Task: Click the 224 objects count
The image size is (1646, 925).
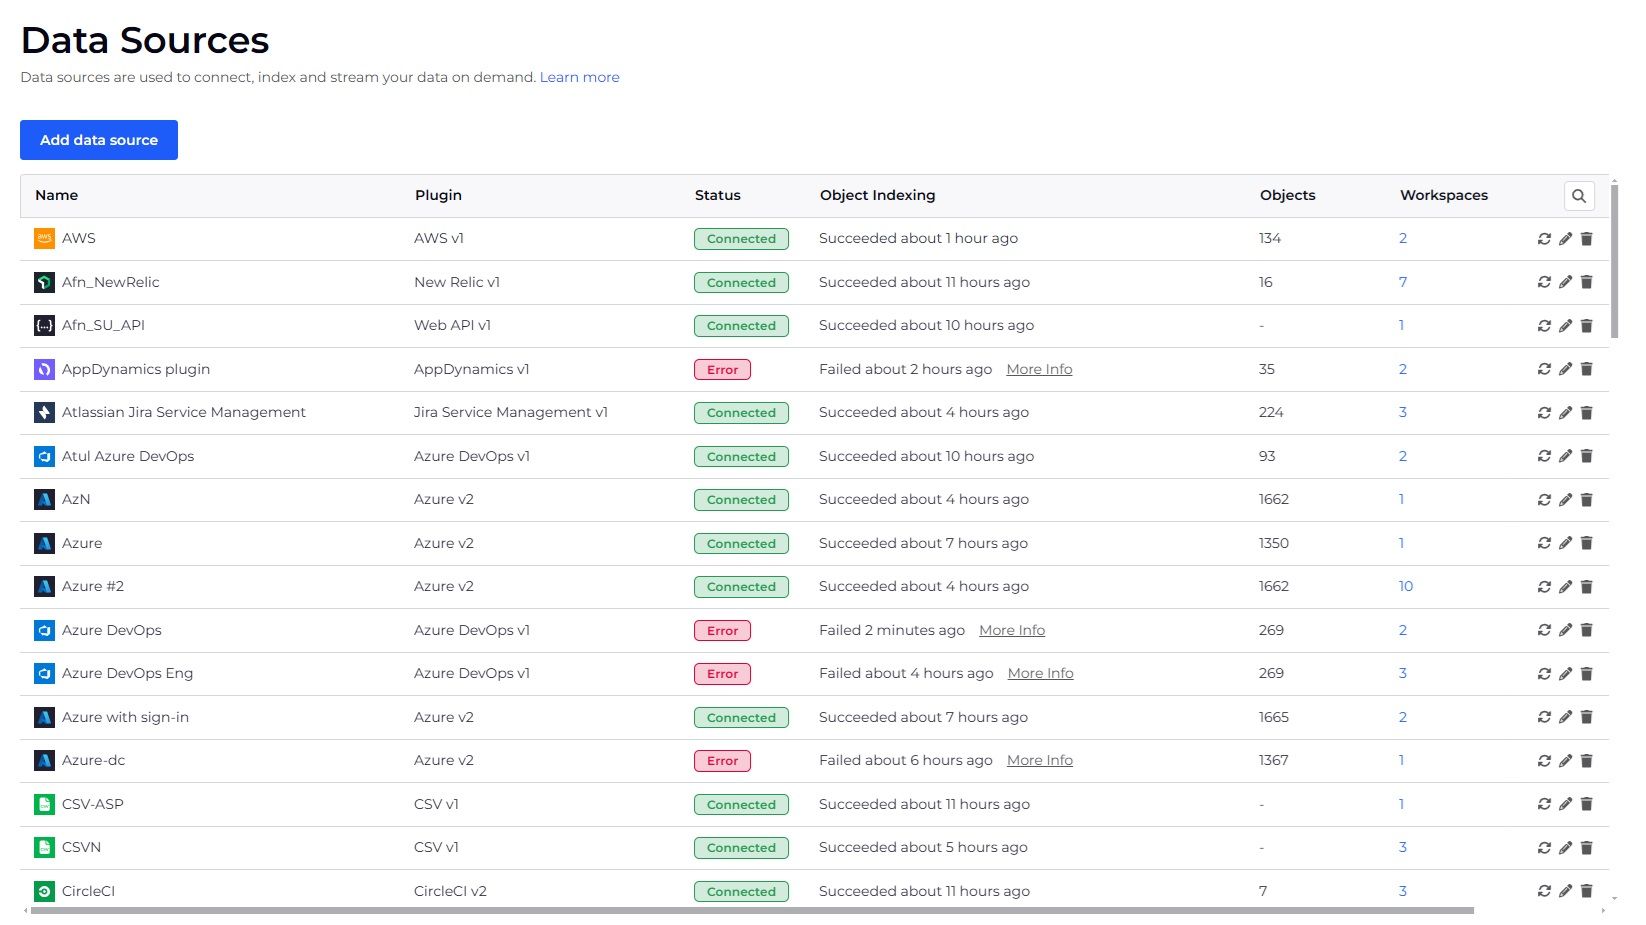Action: [x=1271, y=412]
